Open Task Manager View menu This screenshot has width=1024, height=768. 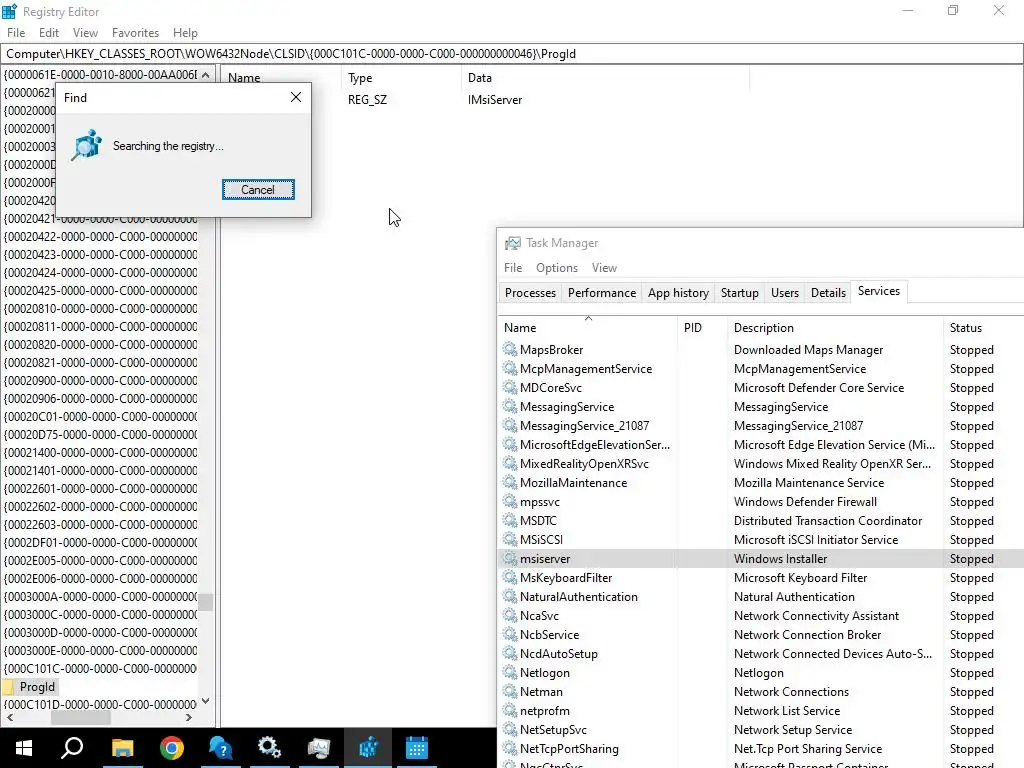pos(604,268)
